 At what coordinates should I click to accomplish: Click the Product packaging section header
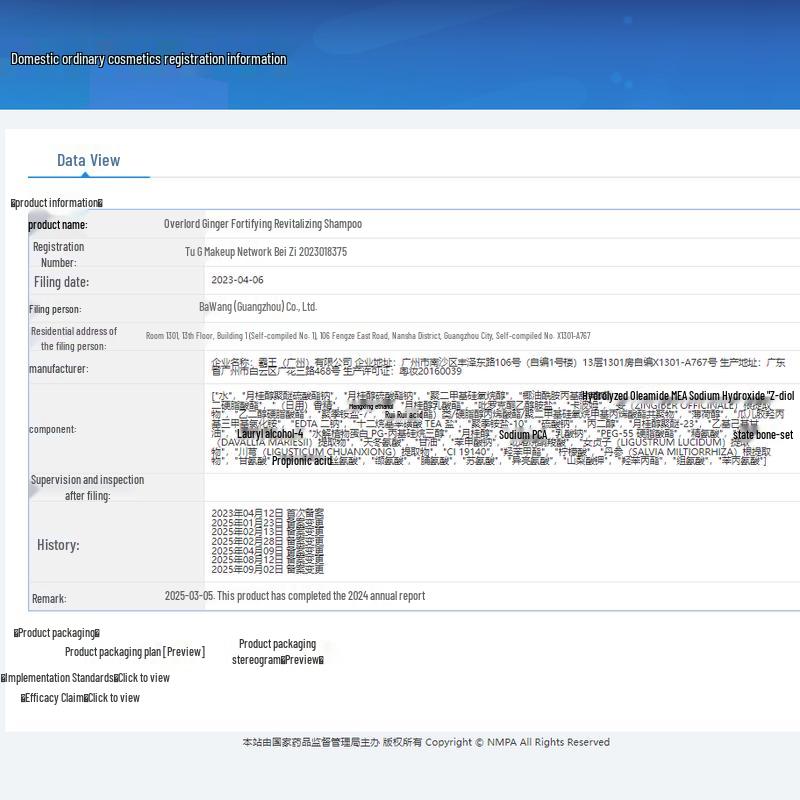pyautogui.click(x=57, y=633)
